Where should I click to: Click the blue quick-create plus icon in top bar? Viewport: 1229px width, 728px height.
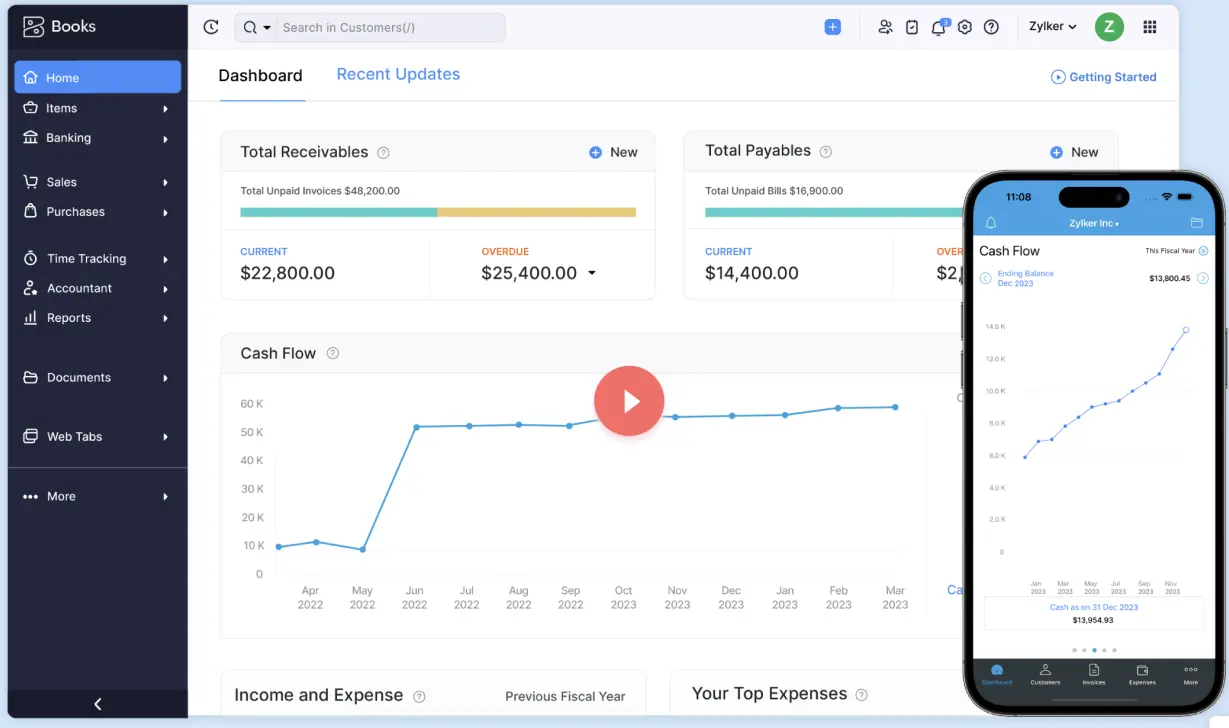[833, 27]
